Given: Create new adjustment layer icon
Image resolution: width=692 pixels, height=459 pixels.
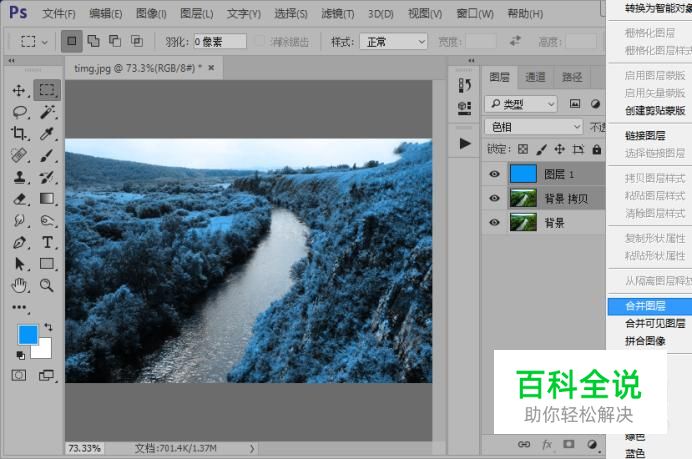Looking at the screenshot, I should pos(592,444).
